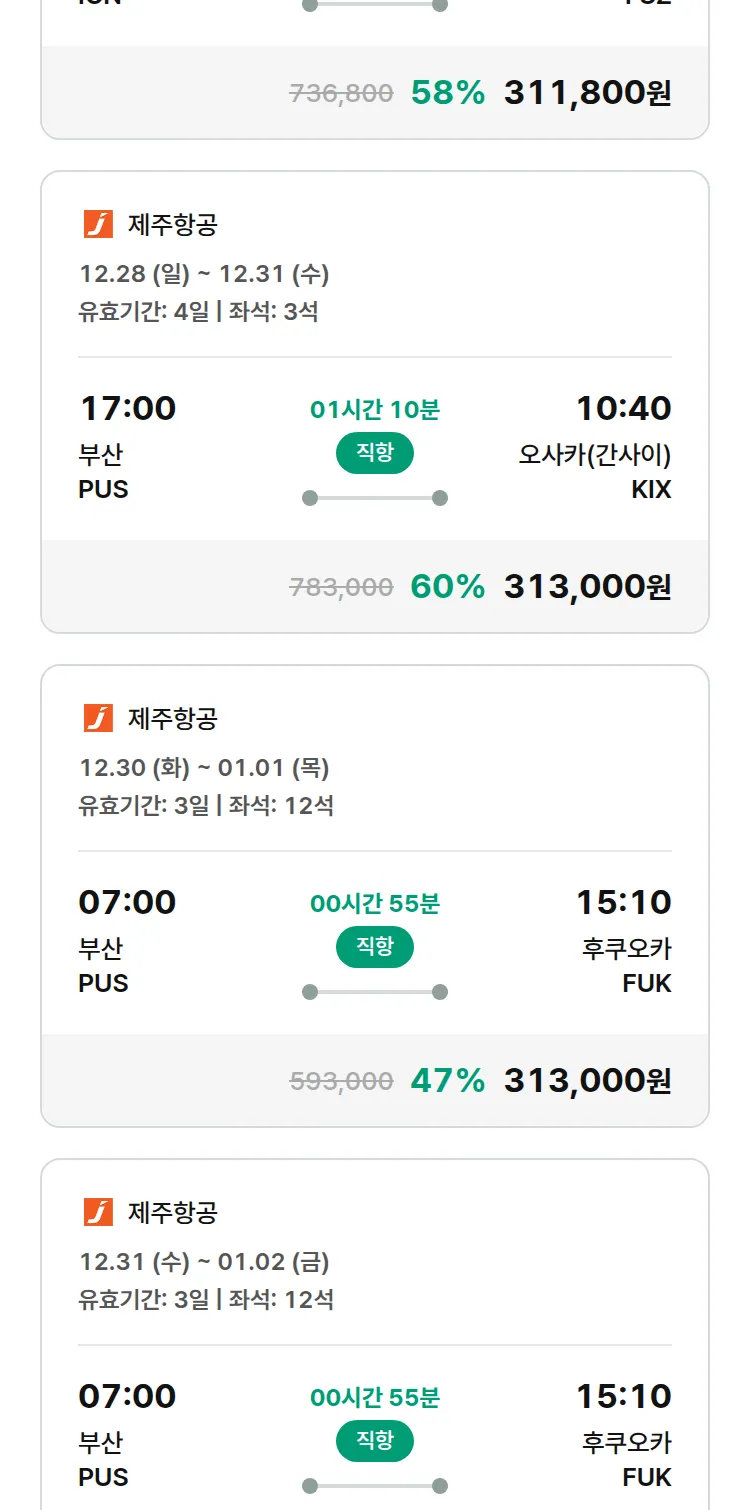750x1510 pixels.
Task: Click Jeju Air logo on 12.28 flight
Action: [98, 224]
